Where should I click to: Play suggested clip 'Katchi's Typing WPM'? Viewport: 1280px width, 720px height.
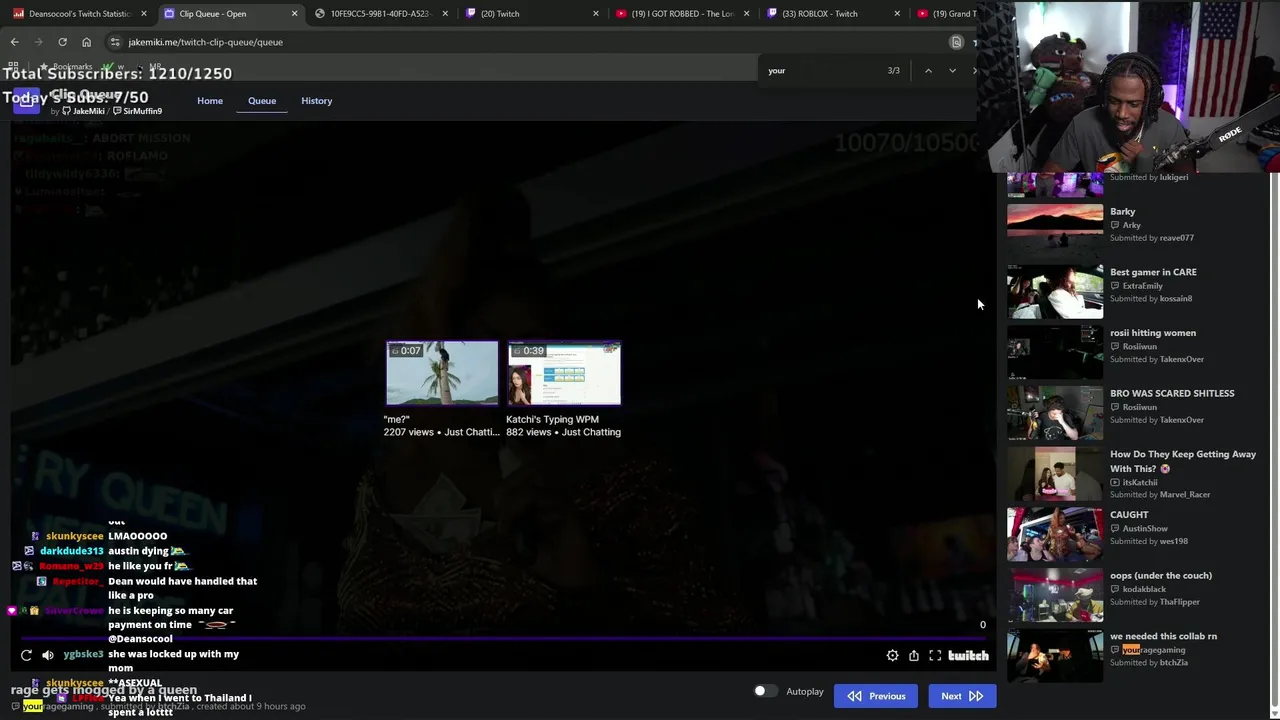click(x=564, y=373)
